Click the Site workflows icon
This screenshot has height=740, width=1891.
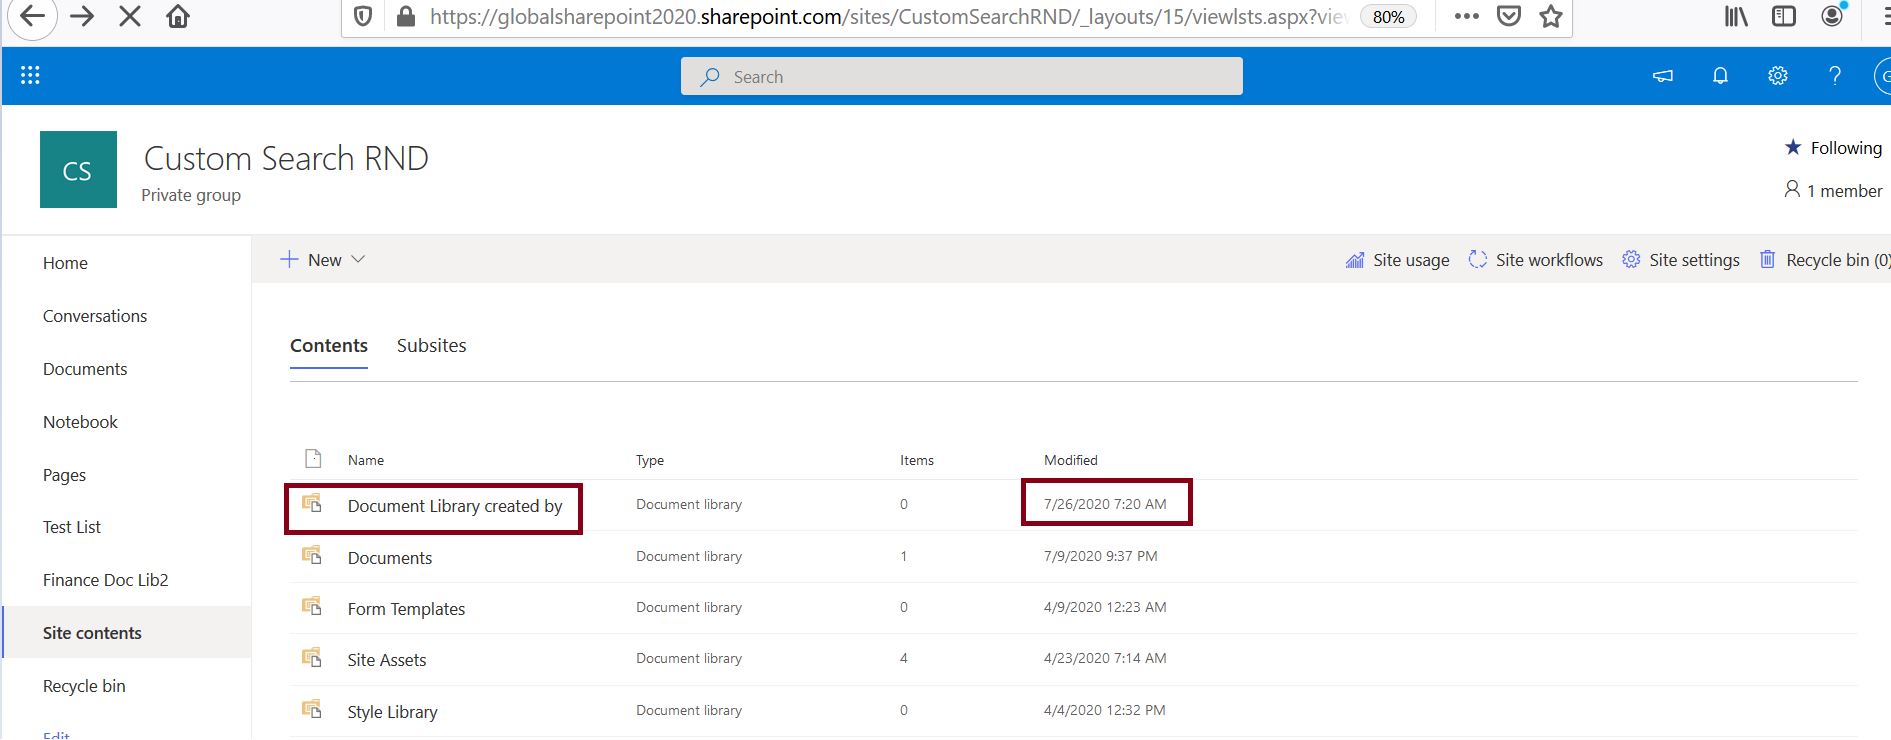pyautogui.click(x=1478, y=259)
